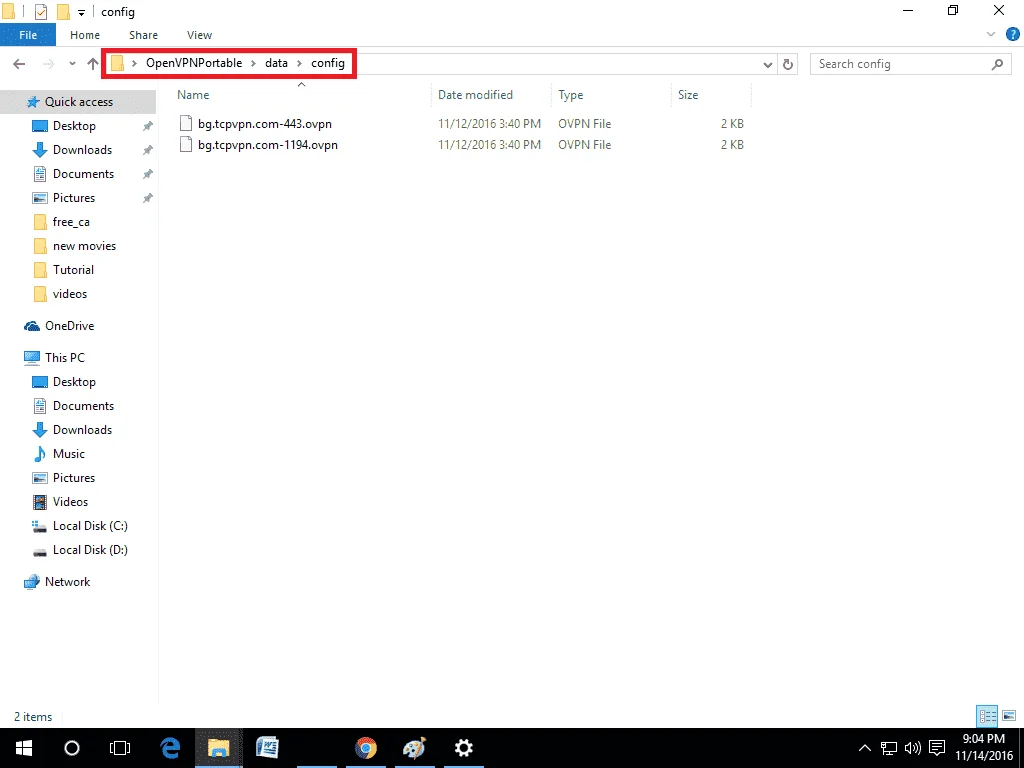Open the Quick Access Toolbar customize dropdown

pyautogui.click(x=82, y=12)
